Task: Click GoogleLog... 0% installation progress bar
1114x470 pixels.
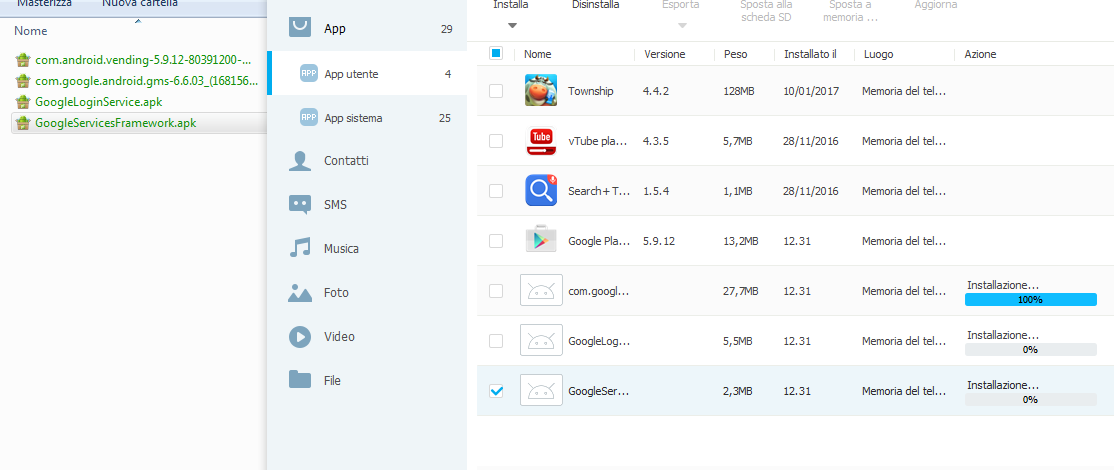Action: [1030, 349]
